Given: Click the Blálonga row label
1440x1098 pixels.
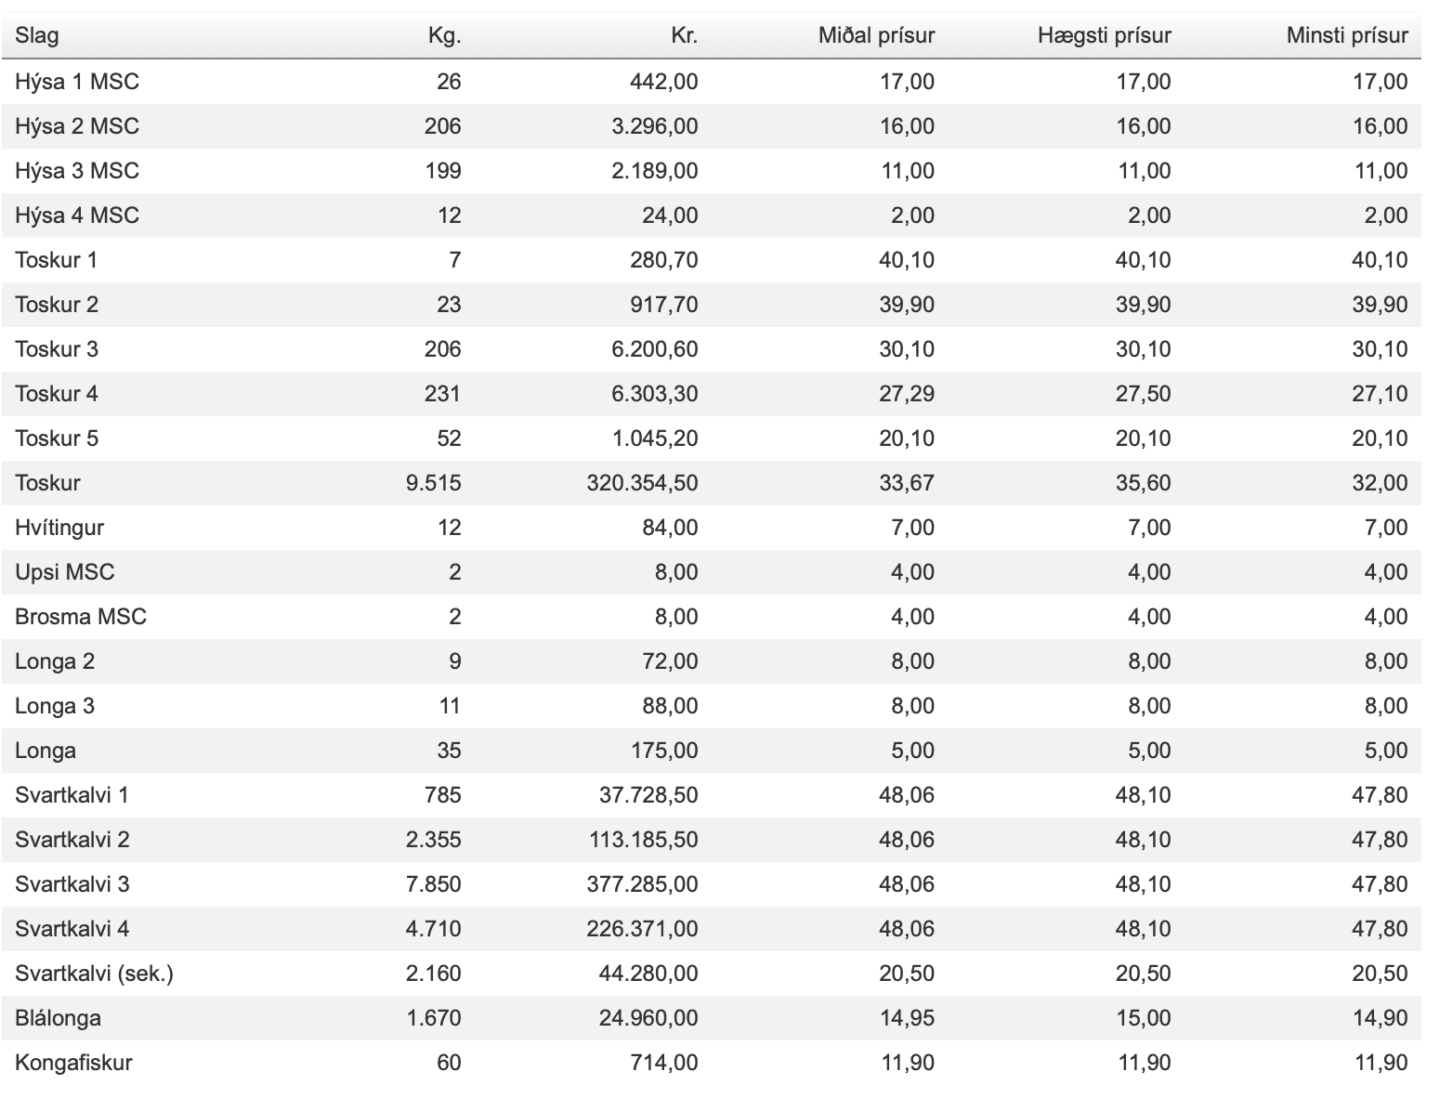Looking at the screenshot, I should pos(57,1018).
